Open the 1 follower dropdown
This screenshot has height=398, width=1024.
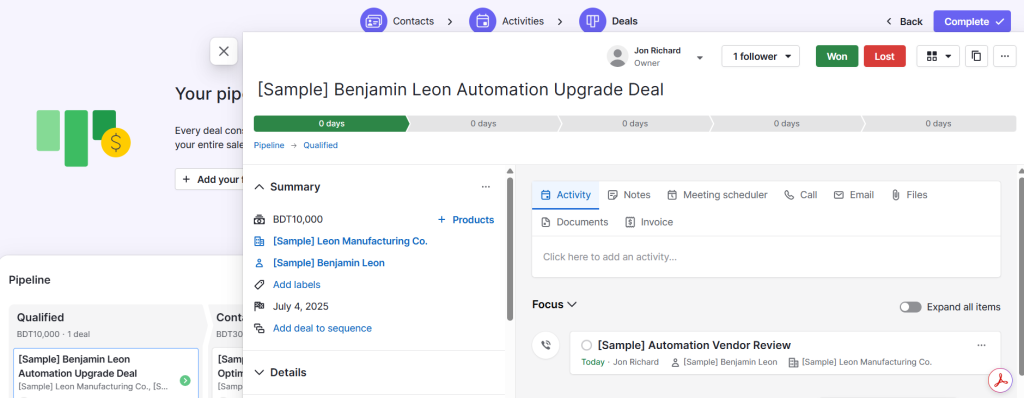pyautogui.click(x=761, y=56)
